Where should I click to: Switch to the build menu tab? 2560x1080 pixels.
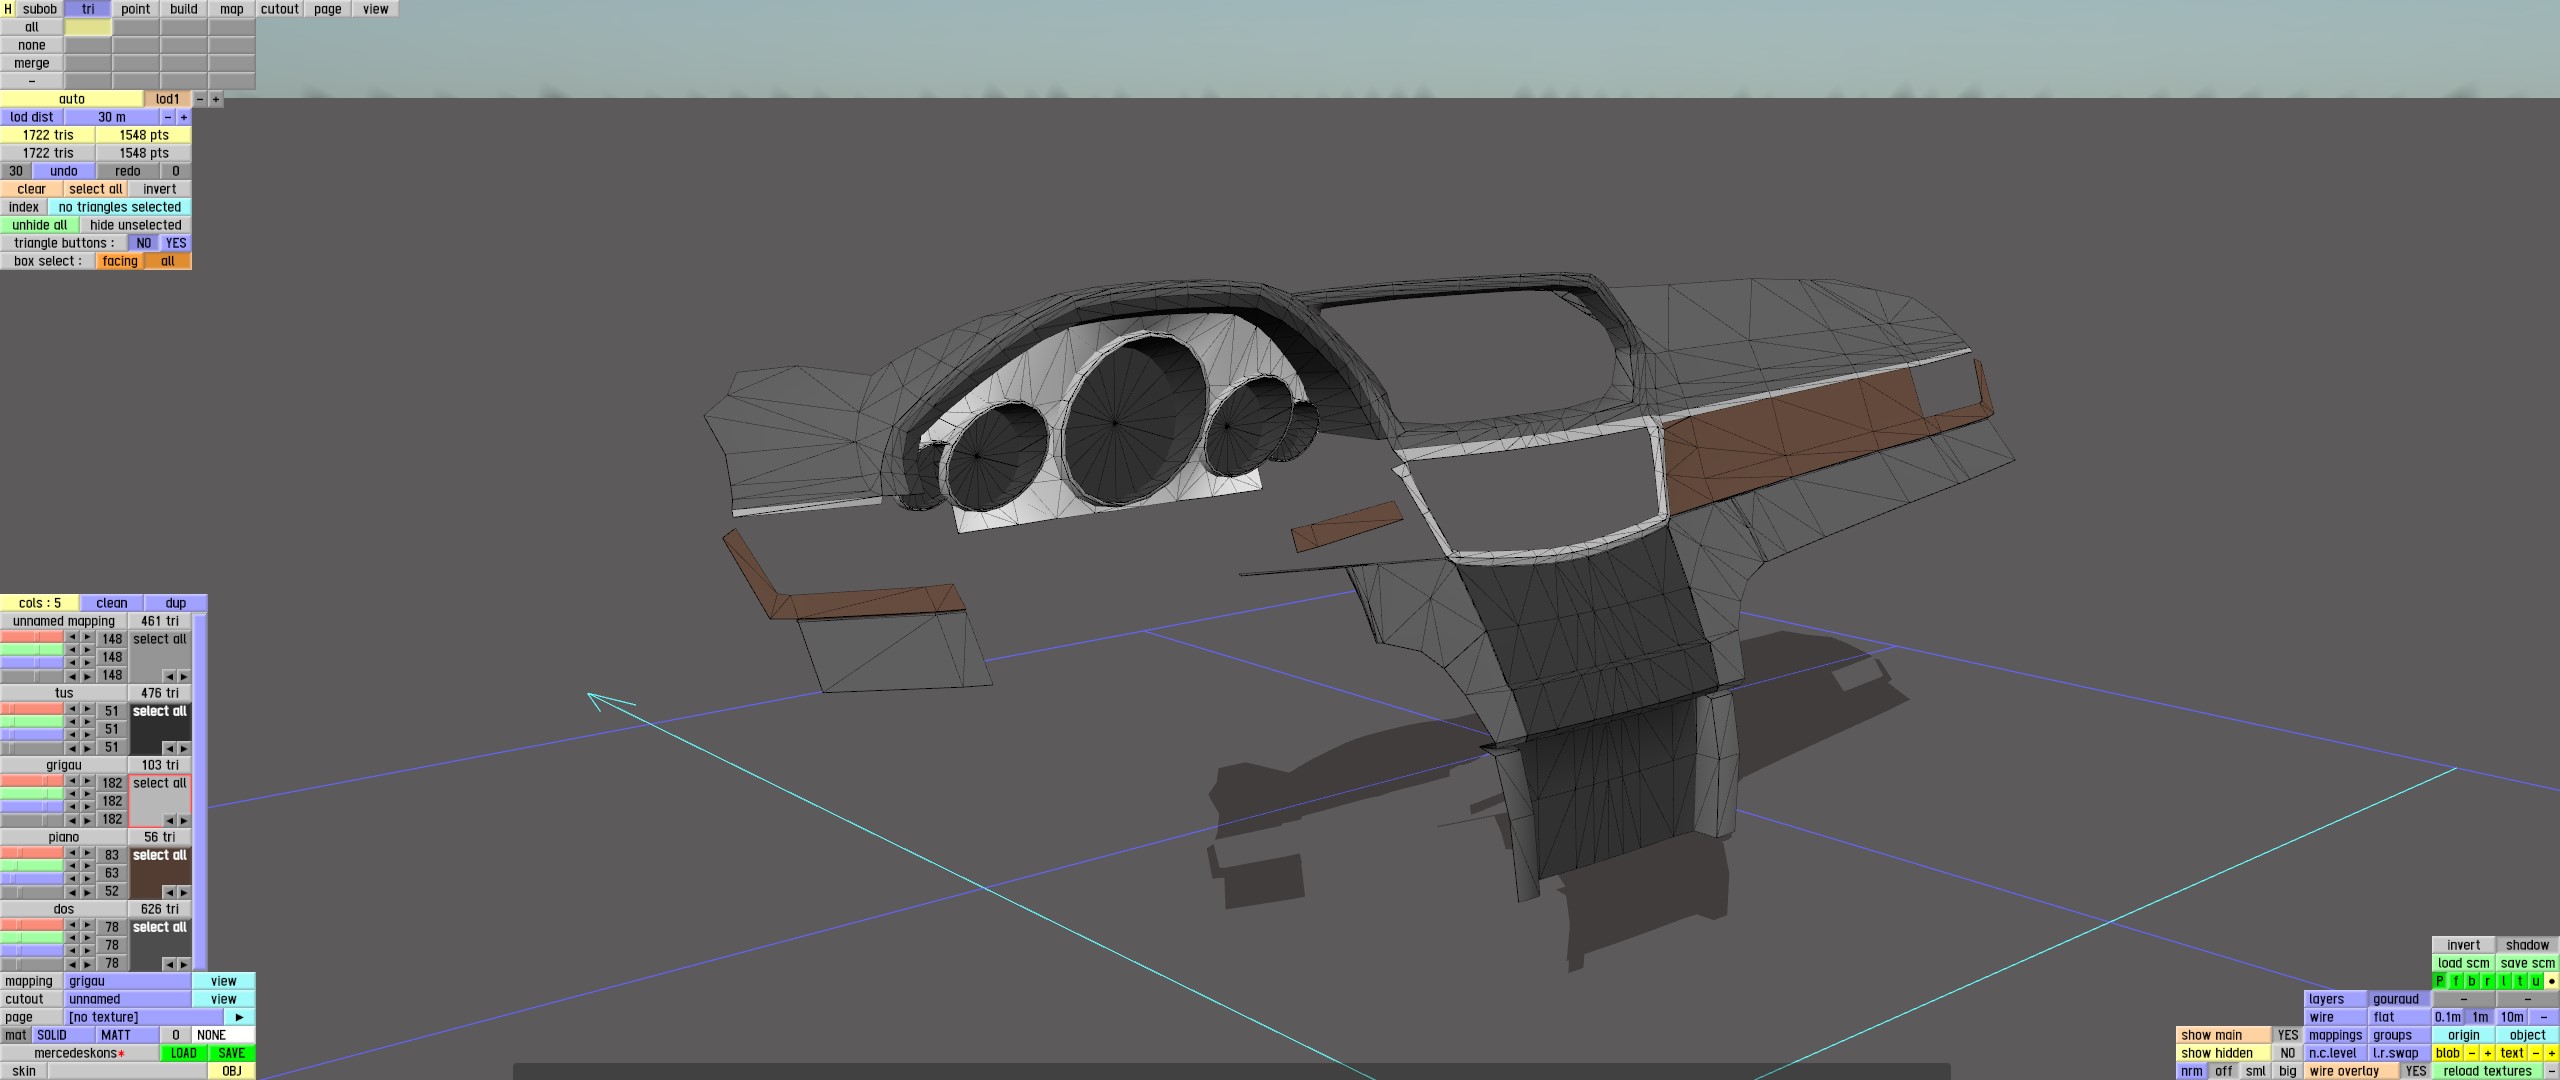pos(184,9)
